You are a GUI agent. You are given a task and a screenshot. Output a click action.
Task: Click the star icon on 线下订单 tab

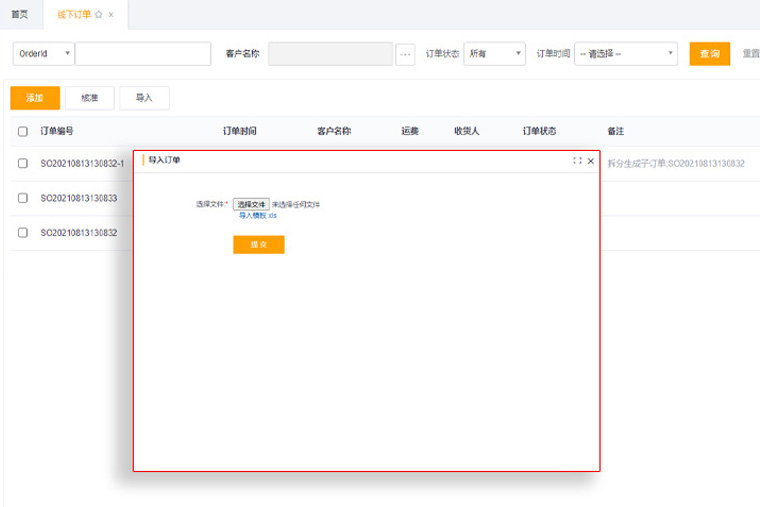[98, 15]
